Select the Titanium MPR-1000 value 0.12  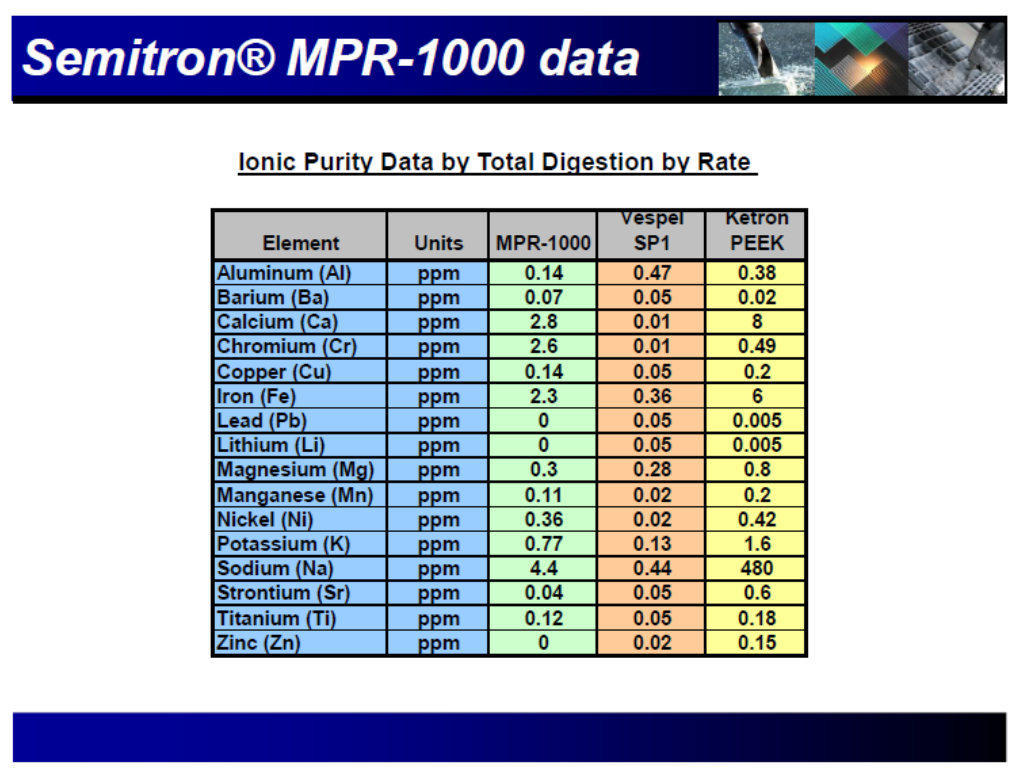[543, 618]
